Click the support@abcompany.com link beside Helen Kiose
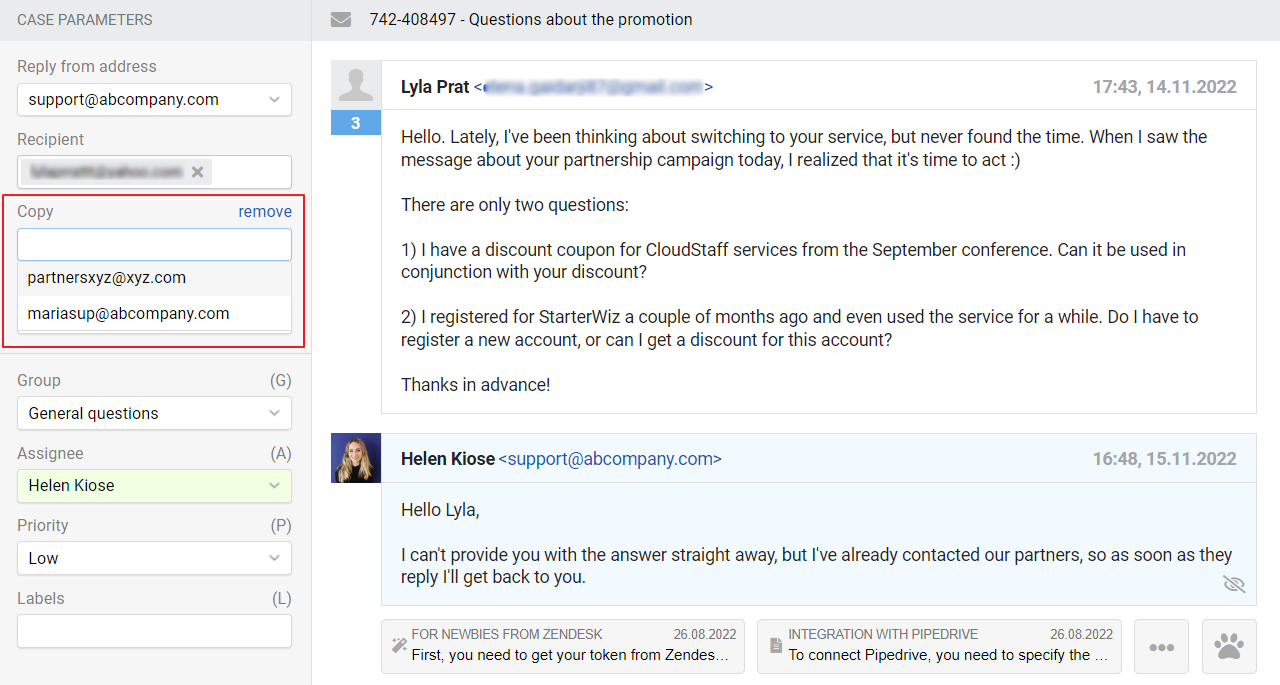Screen dimensions: 1280x685 coord(610,459)
